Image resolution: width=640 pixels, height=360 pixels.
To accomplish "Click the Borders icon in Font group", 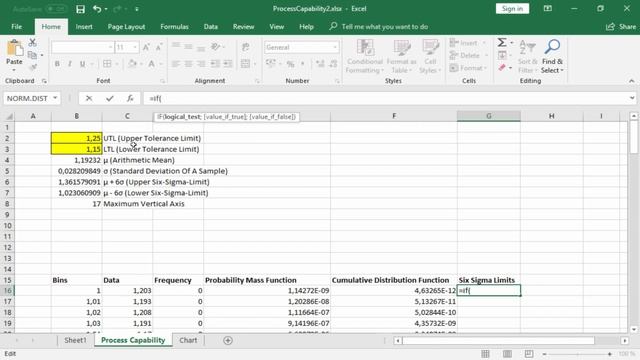I will [x=107, y=64].
